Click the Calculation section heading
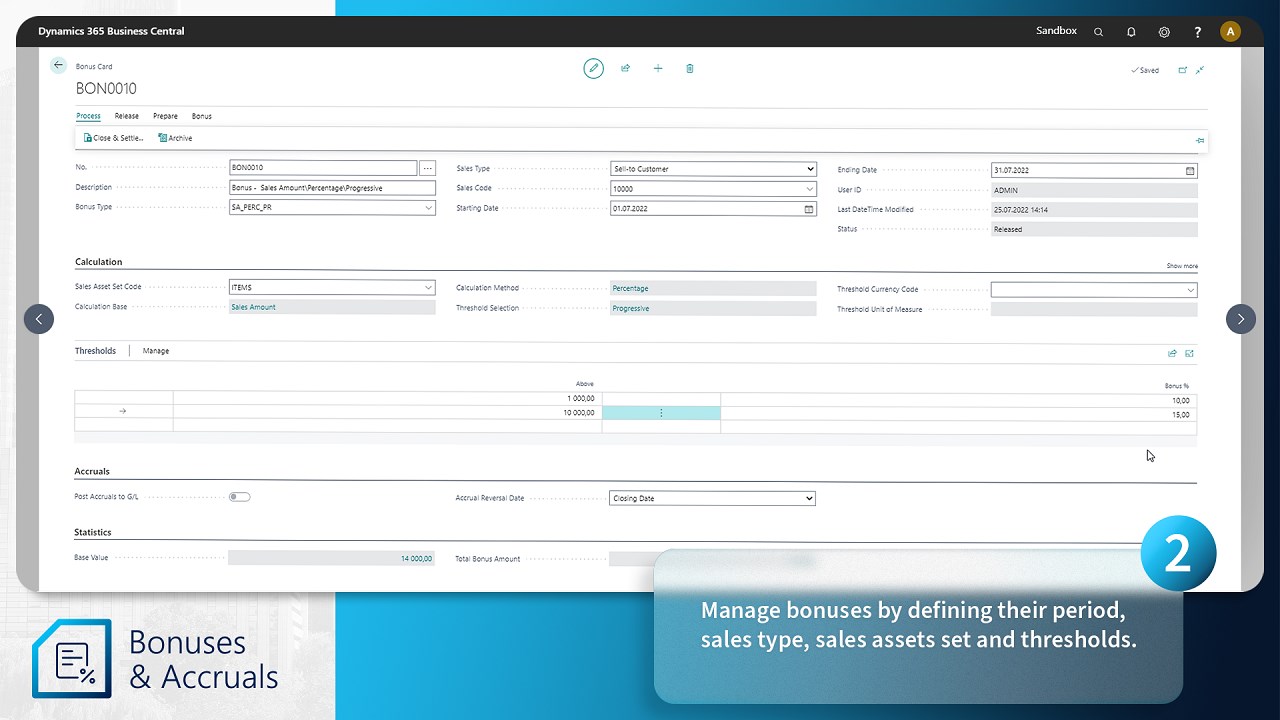1280x720 pixels. [x=98, y=262]
